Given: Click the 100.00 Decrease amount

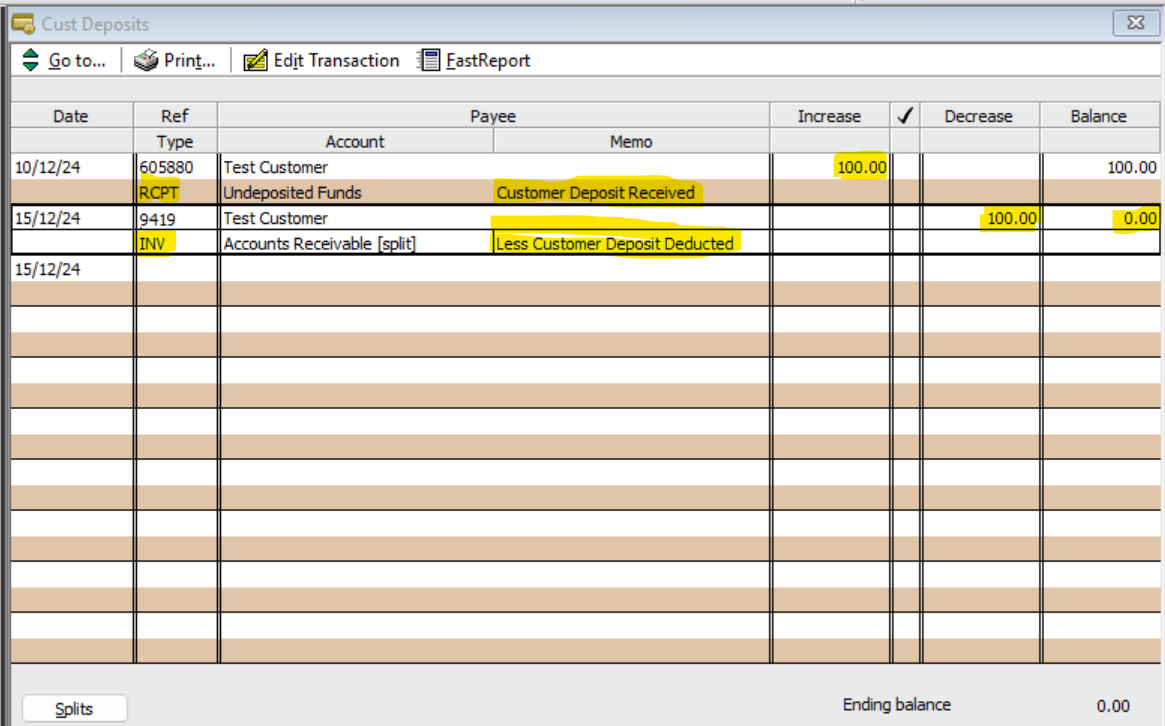Looking at the screenshot, I should pos(1012,218).
